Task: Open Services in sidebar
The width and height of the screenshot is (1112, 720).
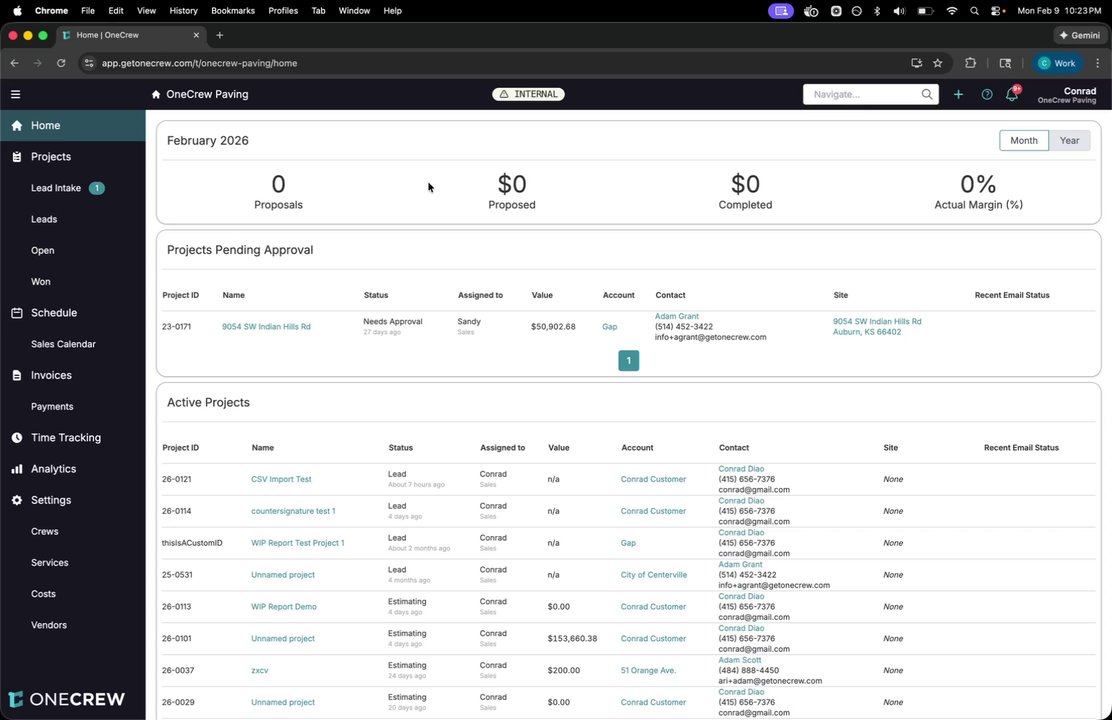Action: pos(50,563)
